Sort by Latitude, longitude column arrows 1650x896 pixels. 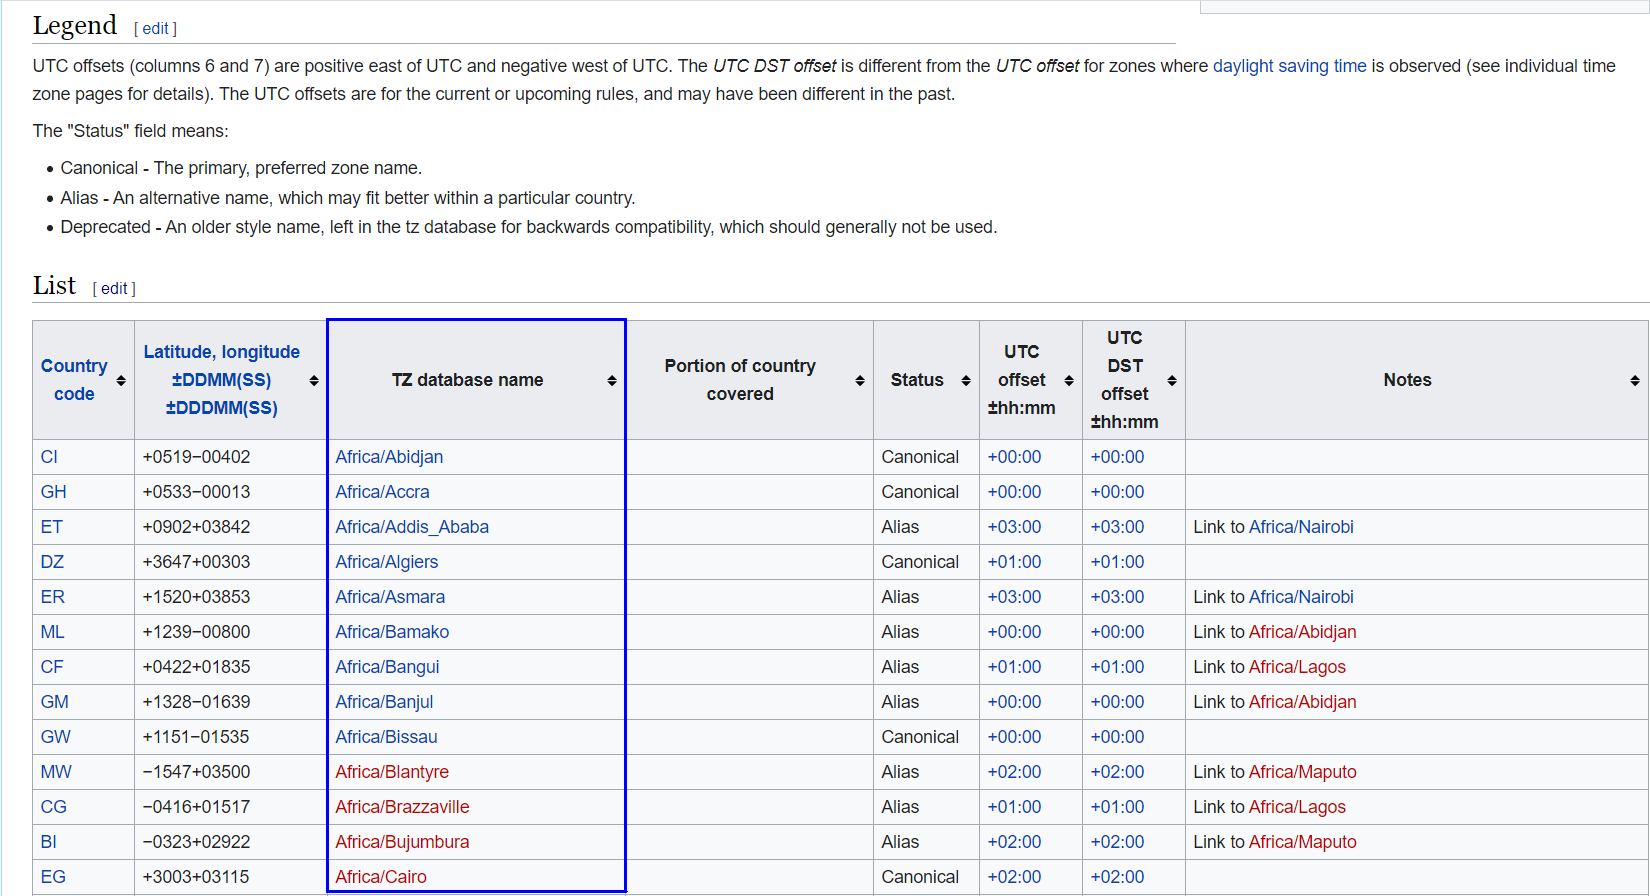[x=314, y=381]
